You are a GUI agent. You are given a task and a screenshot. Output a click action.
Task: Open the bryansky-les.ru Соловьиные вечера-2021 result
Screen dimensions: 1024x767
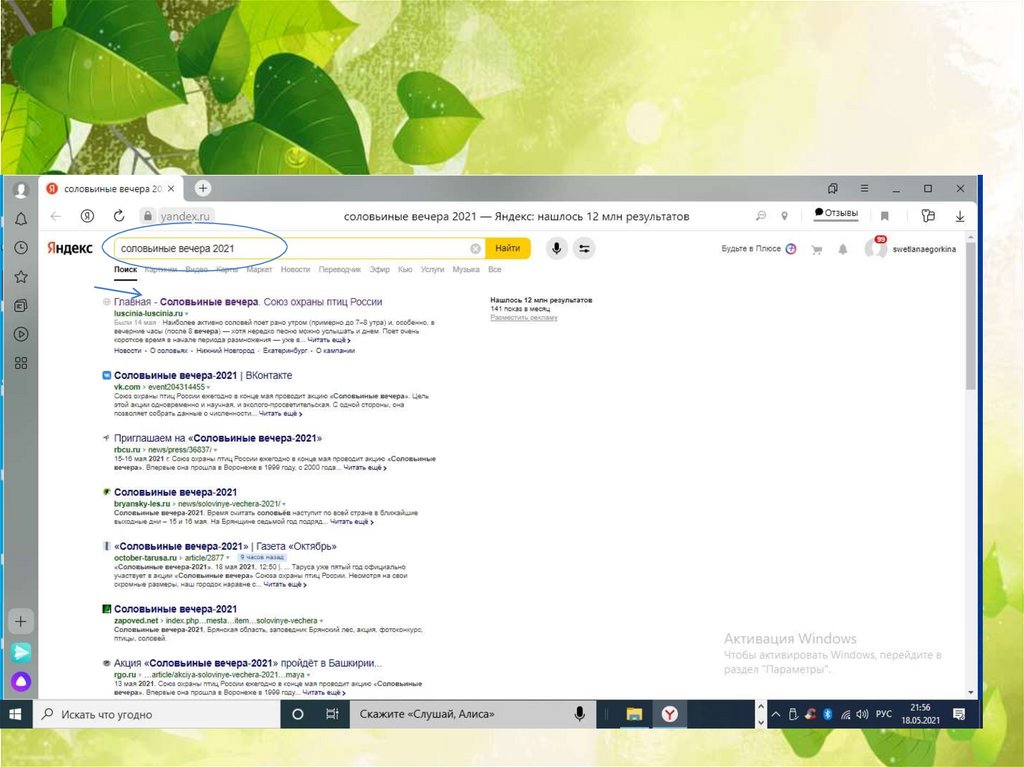(x=175, y=493)
